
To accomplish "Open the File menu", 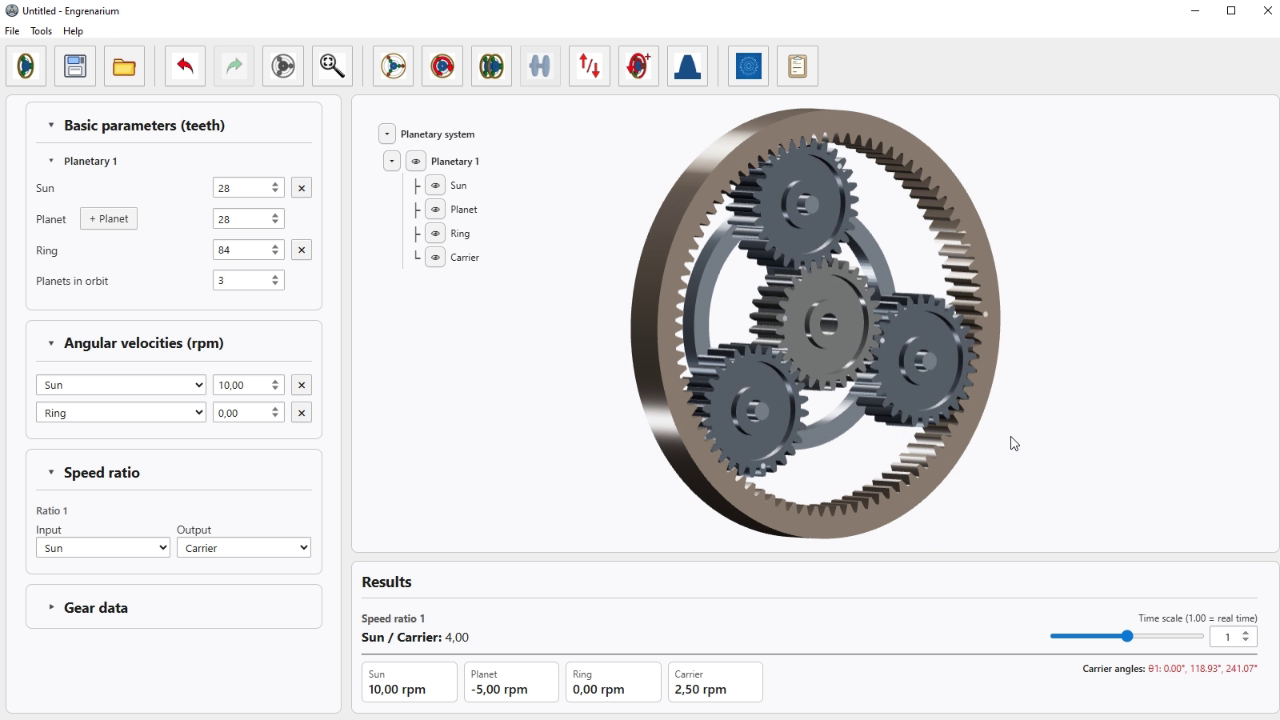I will pos(12,31).
